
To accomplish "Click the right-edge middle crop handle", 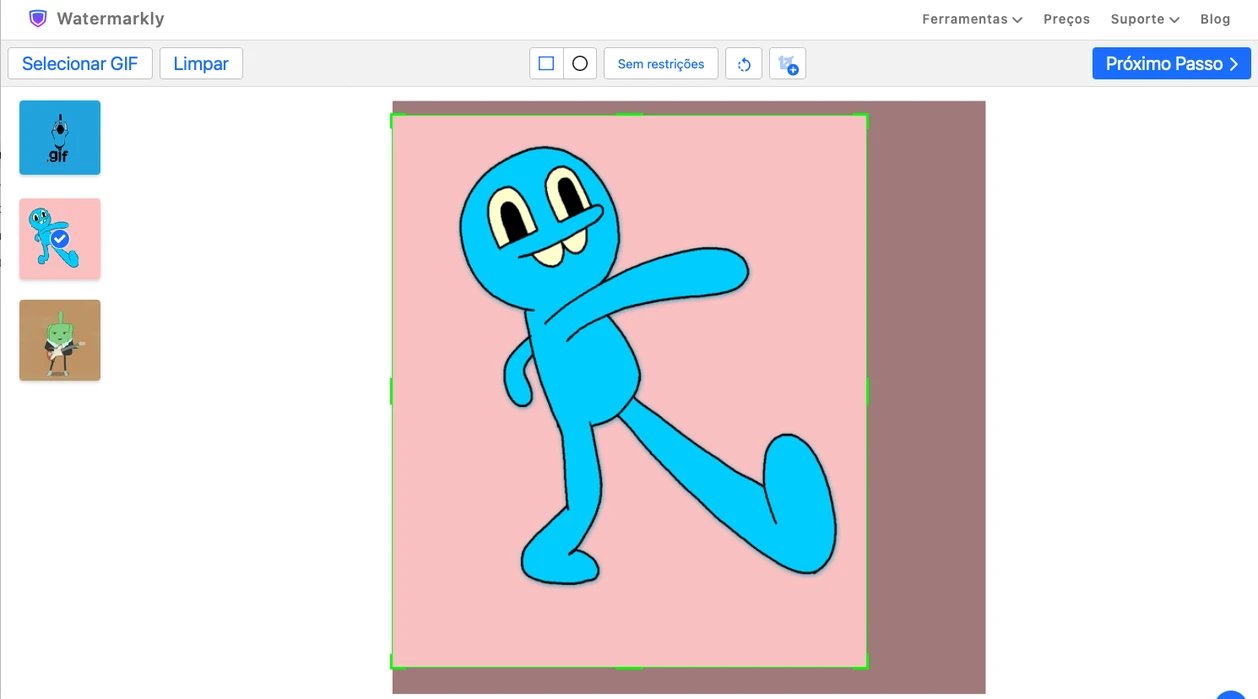I will click(x=866, y=391).
